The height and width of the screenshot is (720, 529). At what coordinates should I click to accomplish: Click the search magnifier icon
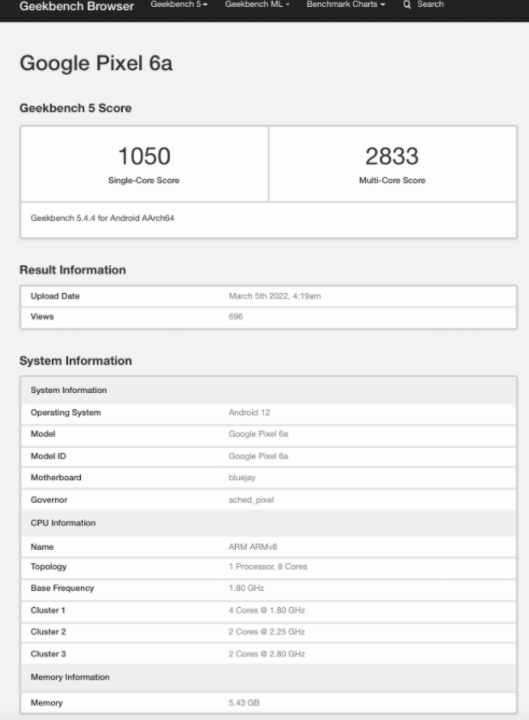click(x=407, y=5)
